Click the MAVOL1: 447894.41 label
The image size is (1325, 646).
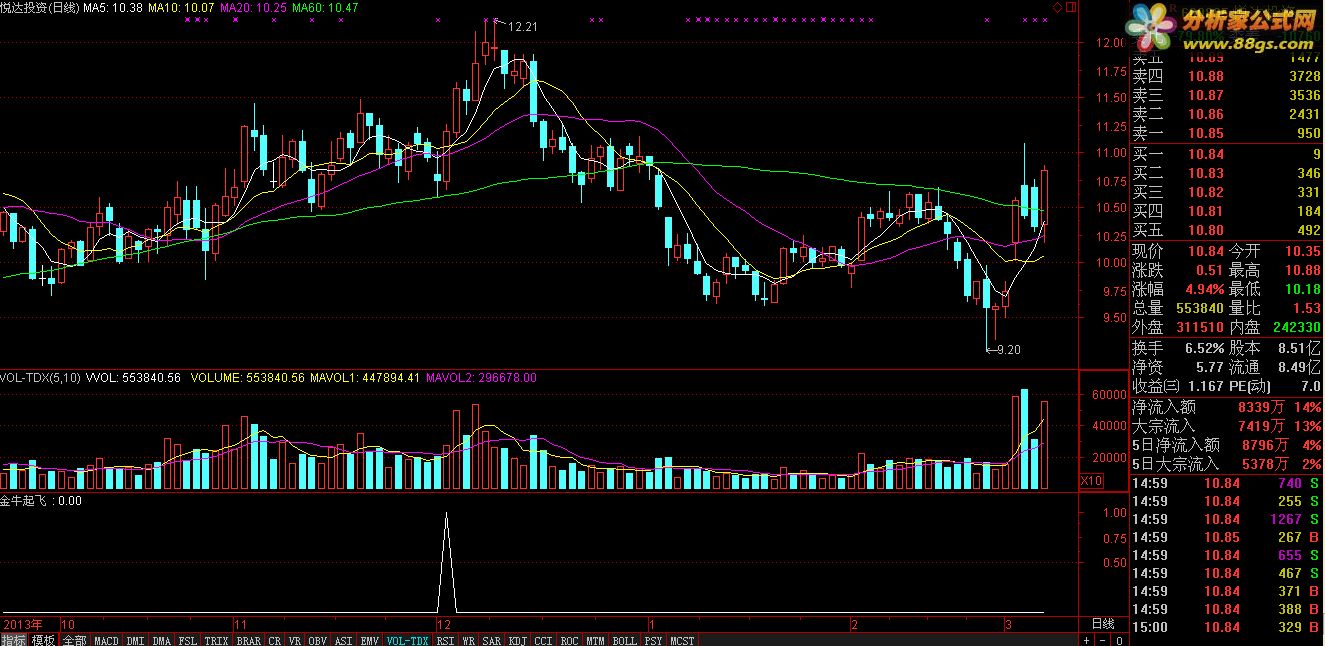[x=364, y=378]
